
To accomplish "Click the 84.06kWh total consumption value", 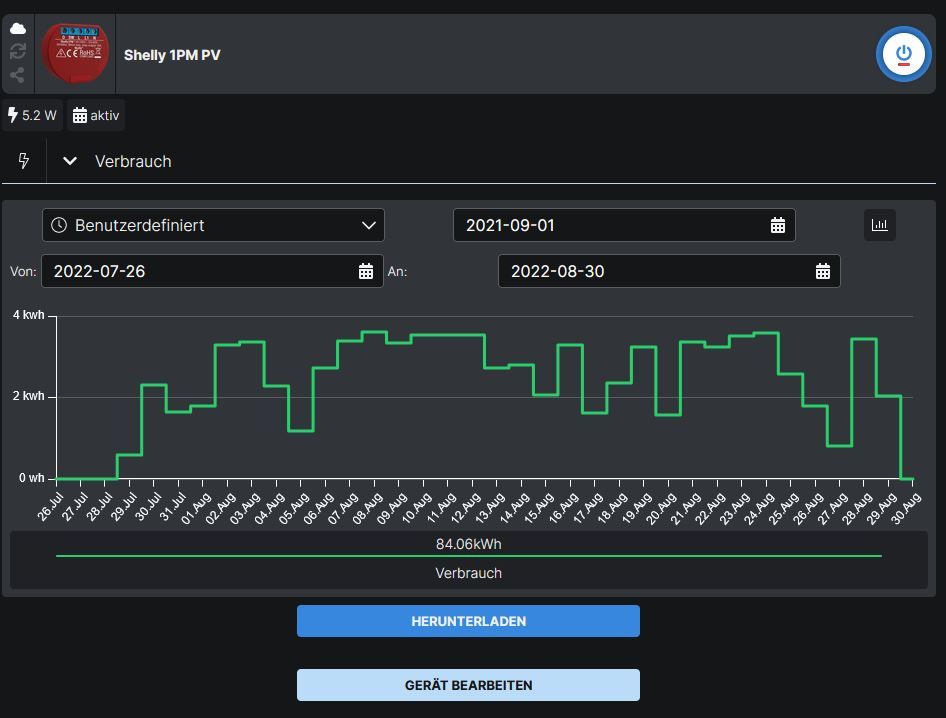I will point(469,544).
